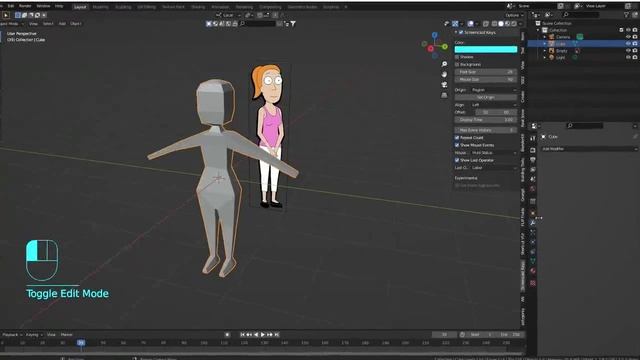Uncheck Show Mouse Events checkbox
640x360 pixels.
[x=457, y=145]
